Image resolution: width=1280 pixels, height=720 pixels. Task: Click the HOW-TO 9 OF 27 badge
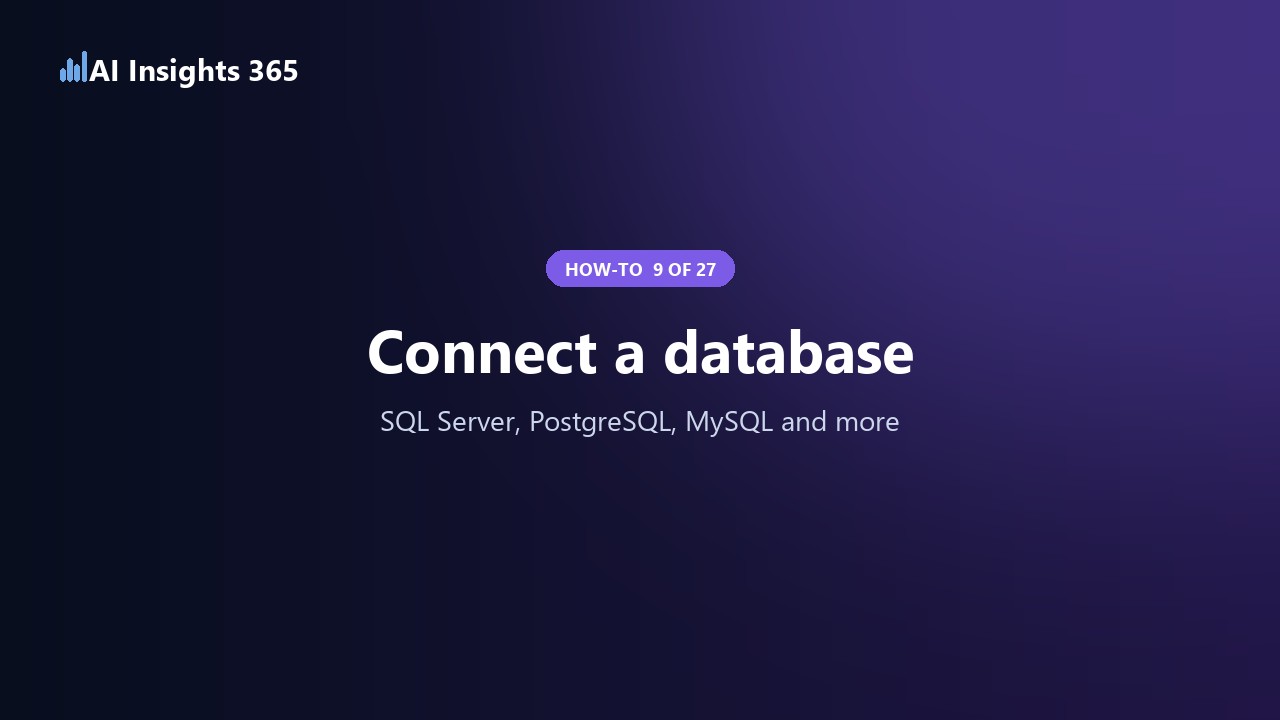tap(640, 269)
